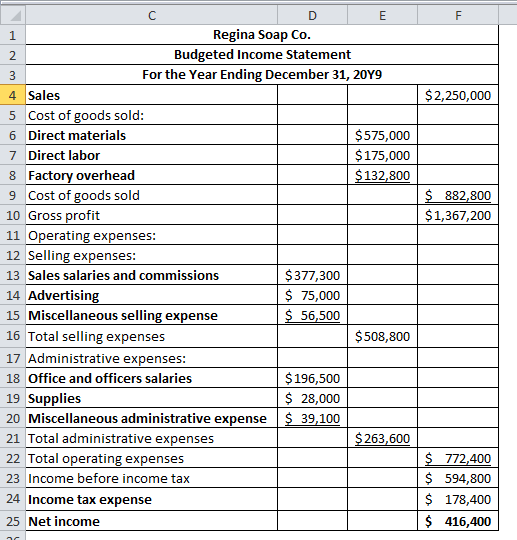Select Miscellaneous administrative expense label
Viewport: 517px width, 540px height.
[152, 418]
